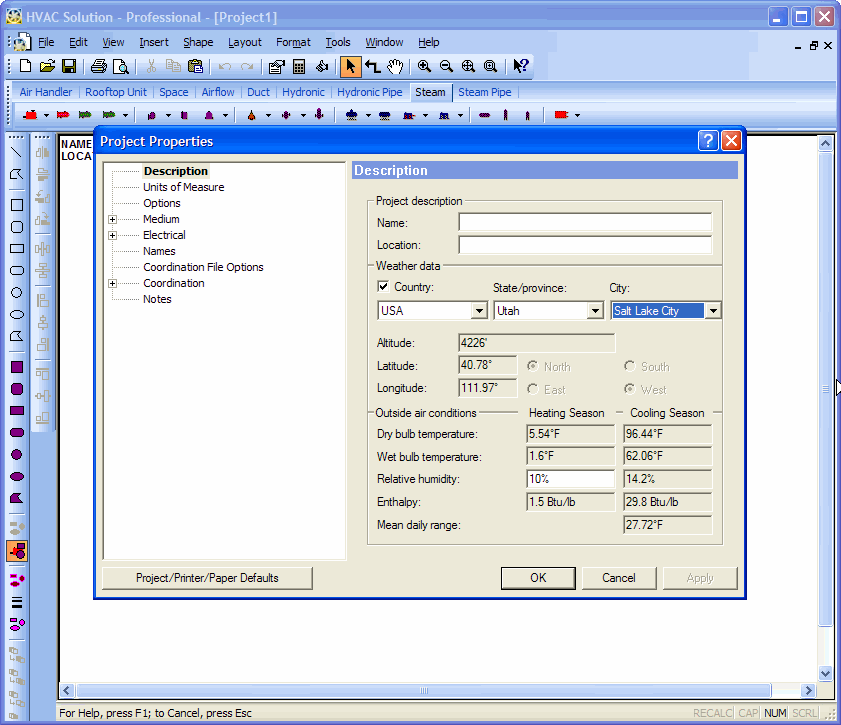Select the North radio button

click(x=533, y=366)
